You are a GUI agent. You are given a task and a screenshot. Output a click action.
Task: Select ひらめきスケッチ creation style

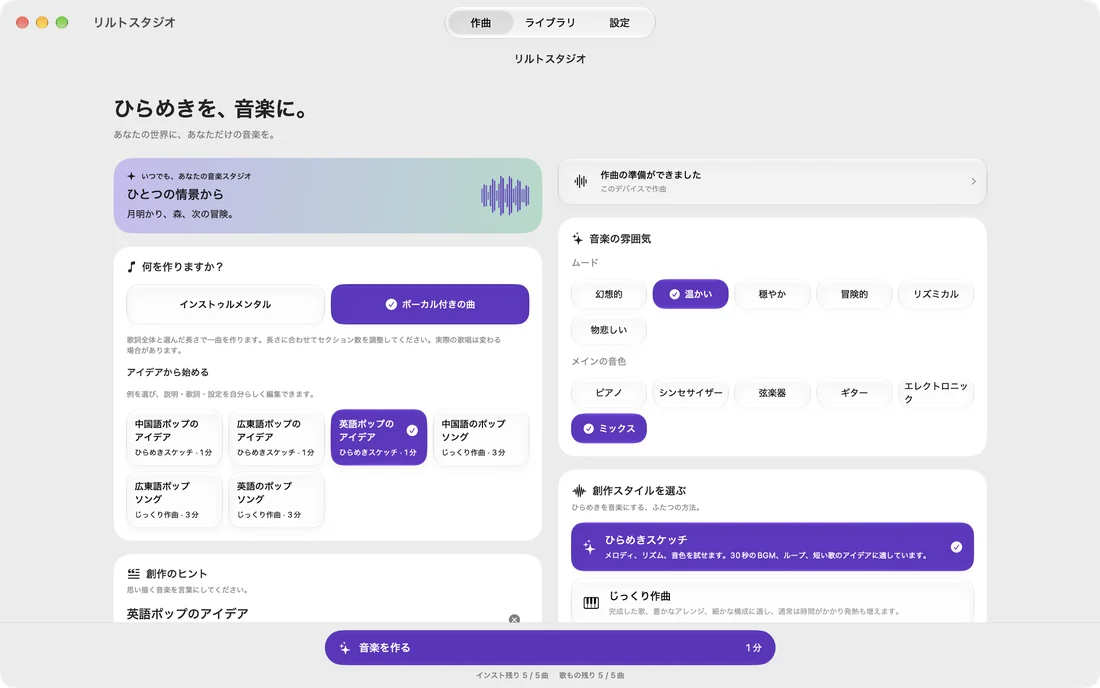point(772,547)
